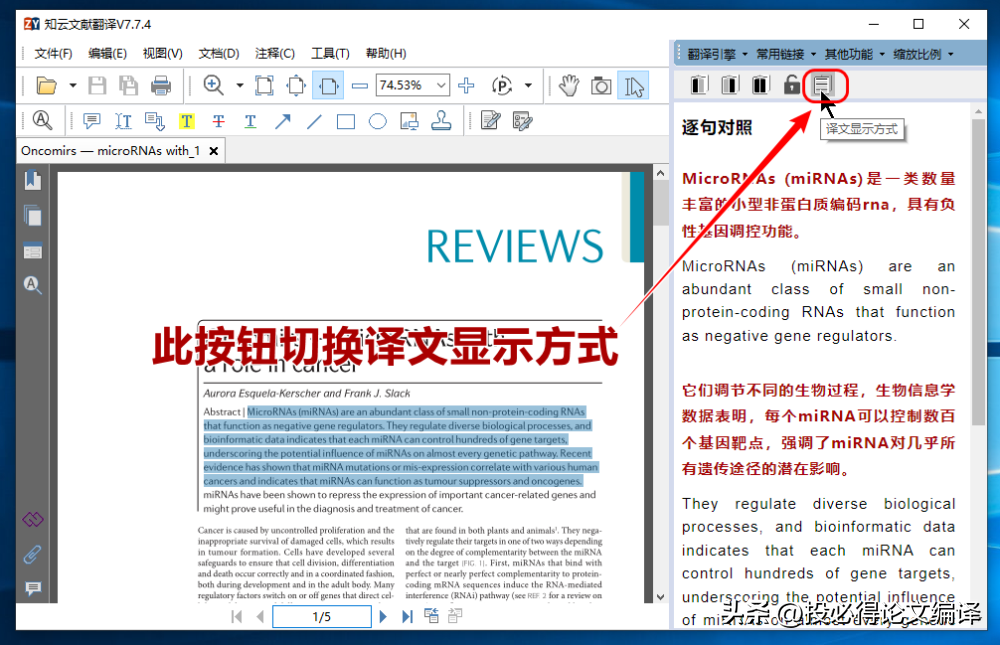Screen dimensions: 1000x645
Task: Apply strikethrough text annotation
Action: point(218,121)
